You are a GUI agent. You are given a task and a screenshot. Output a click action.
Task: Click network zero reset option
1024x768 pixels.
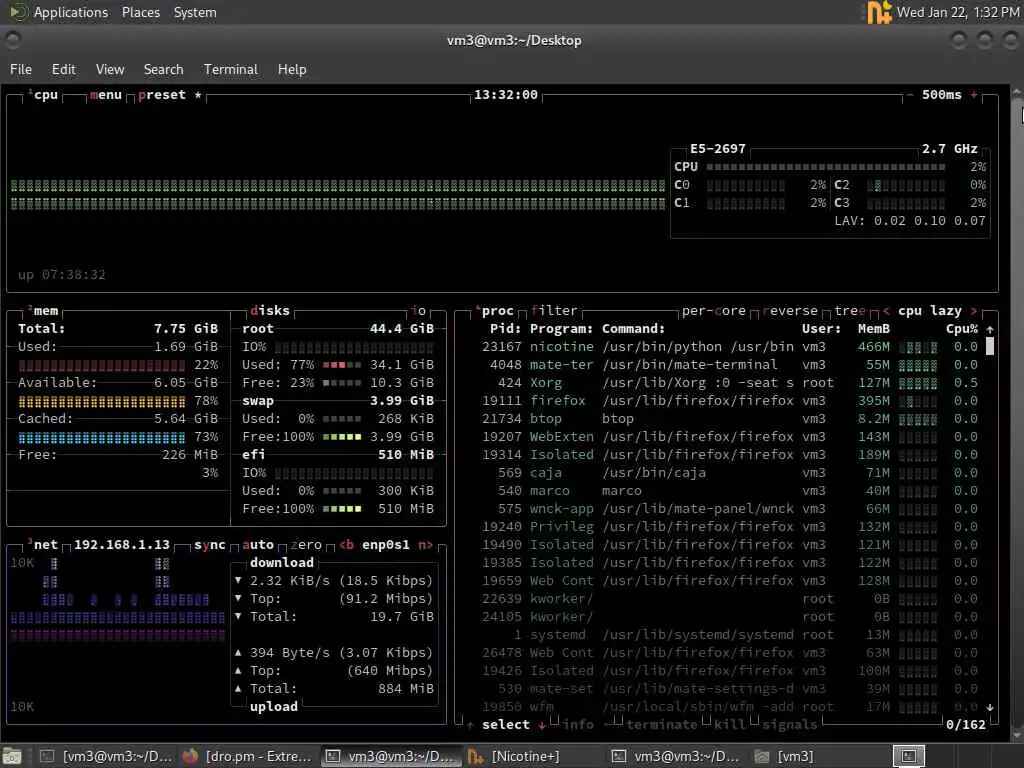click(x=306, y=545)
